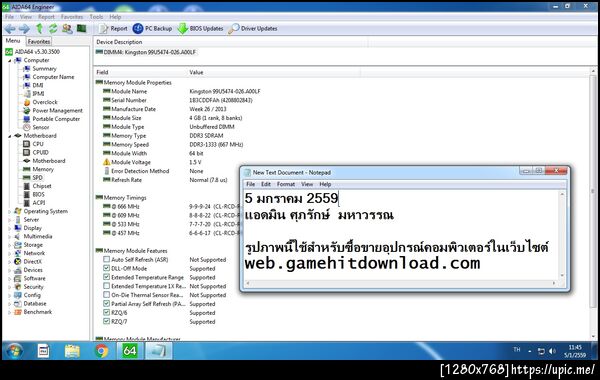
Task: Toggle Extended Temperature Range checkbox
Action: (x=107, y=277)
